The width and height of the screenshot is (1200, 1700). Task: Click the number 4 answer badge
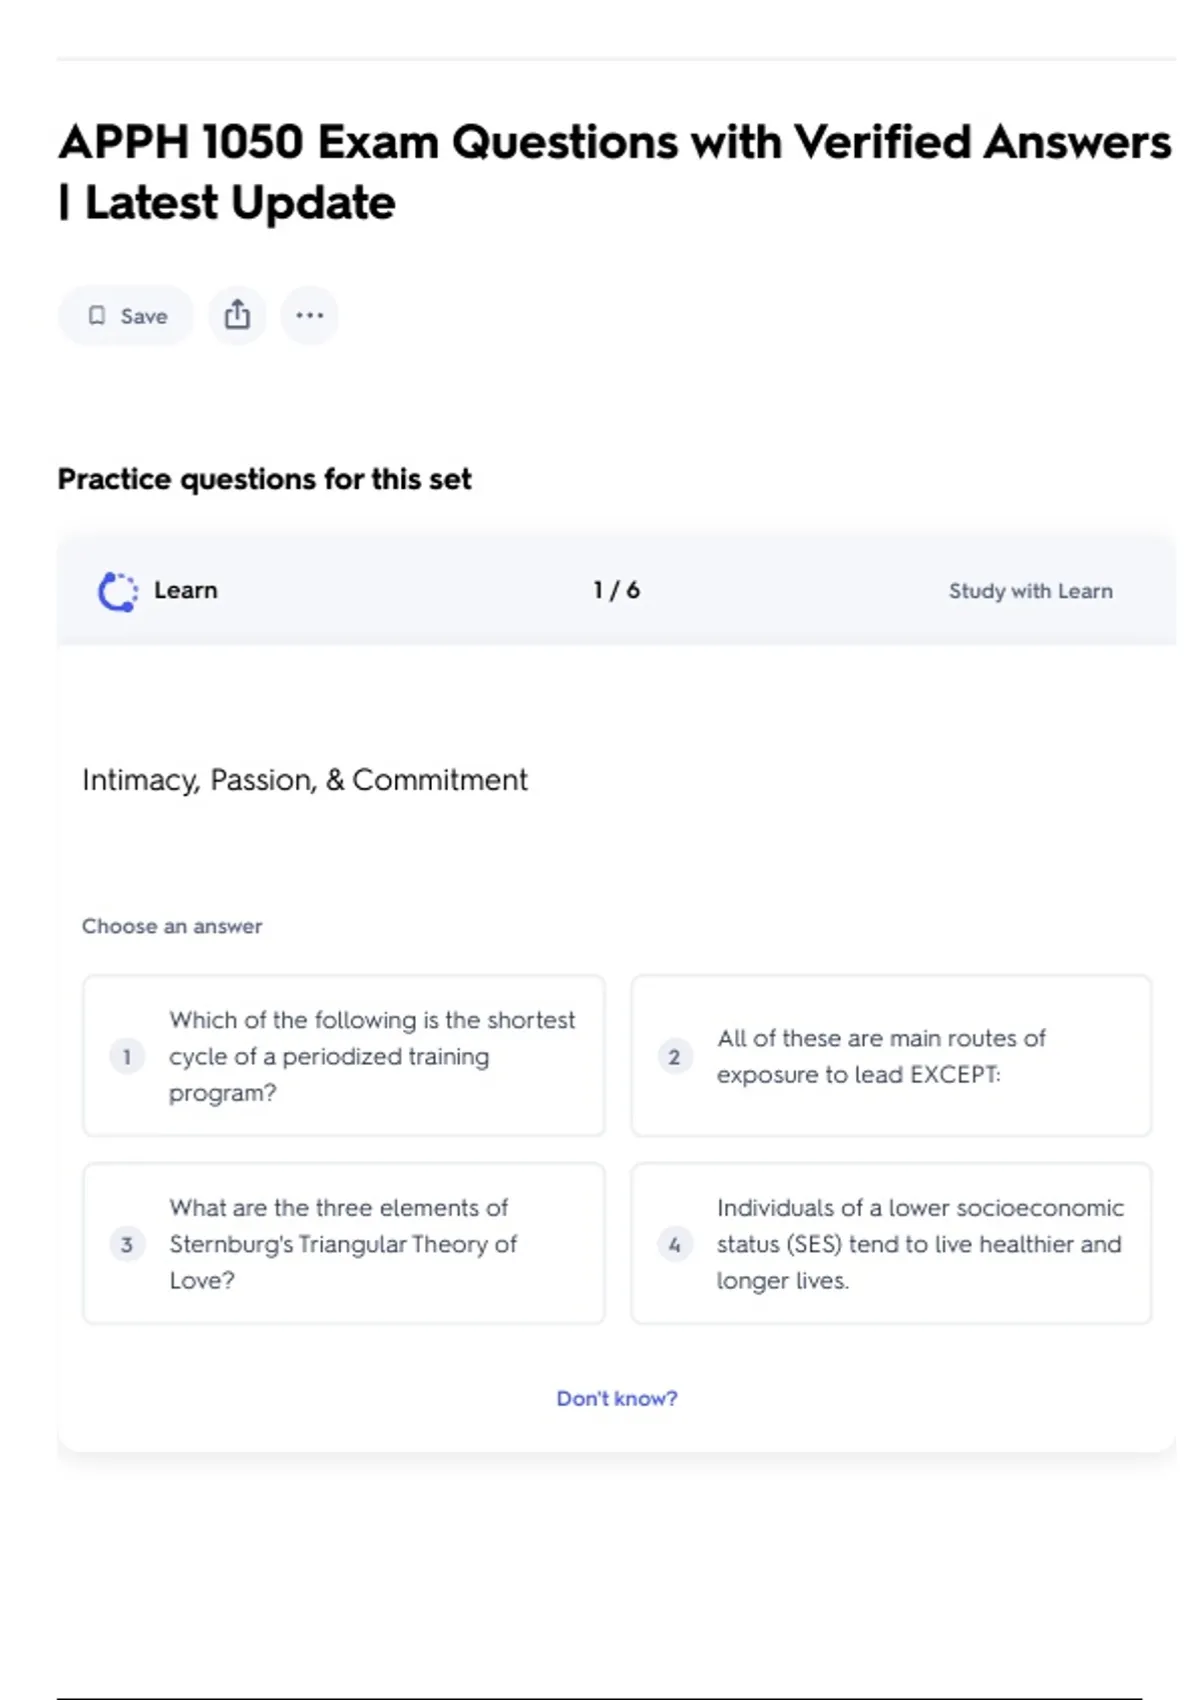tap(674, 1245)
